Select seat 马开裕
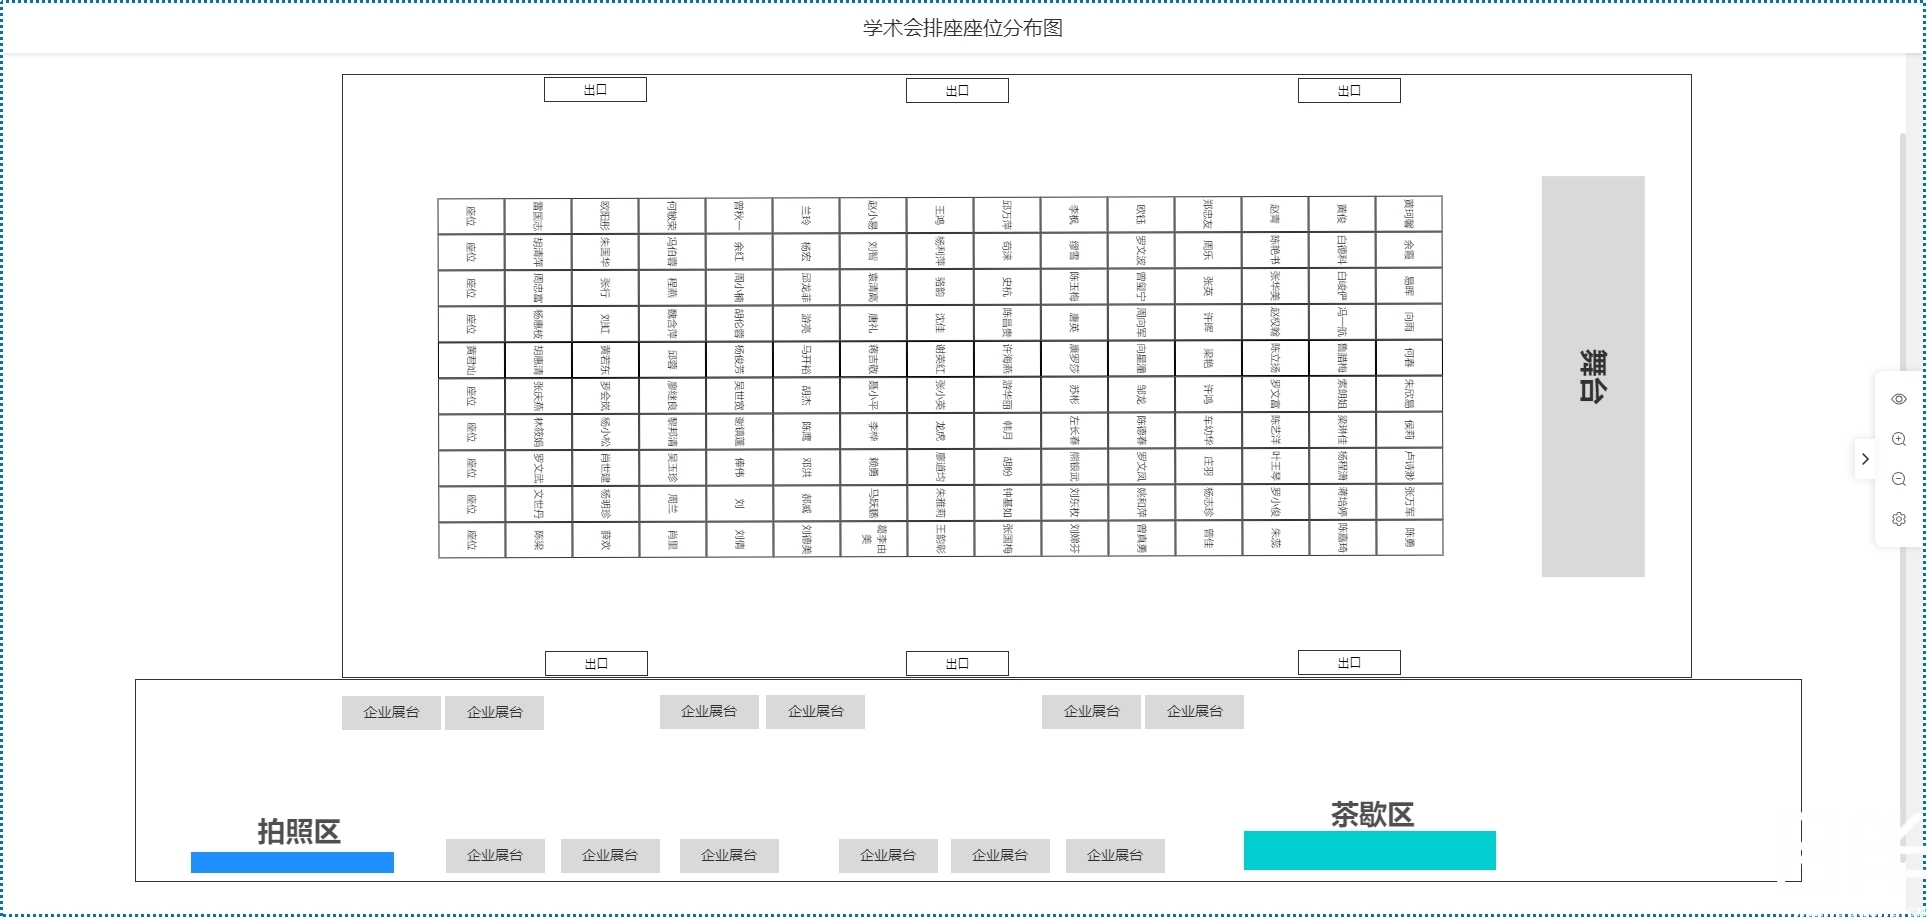Screen dimensions: 1927x920 (x=806, y=359)
